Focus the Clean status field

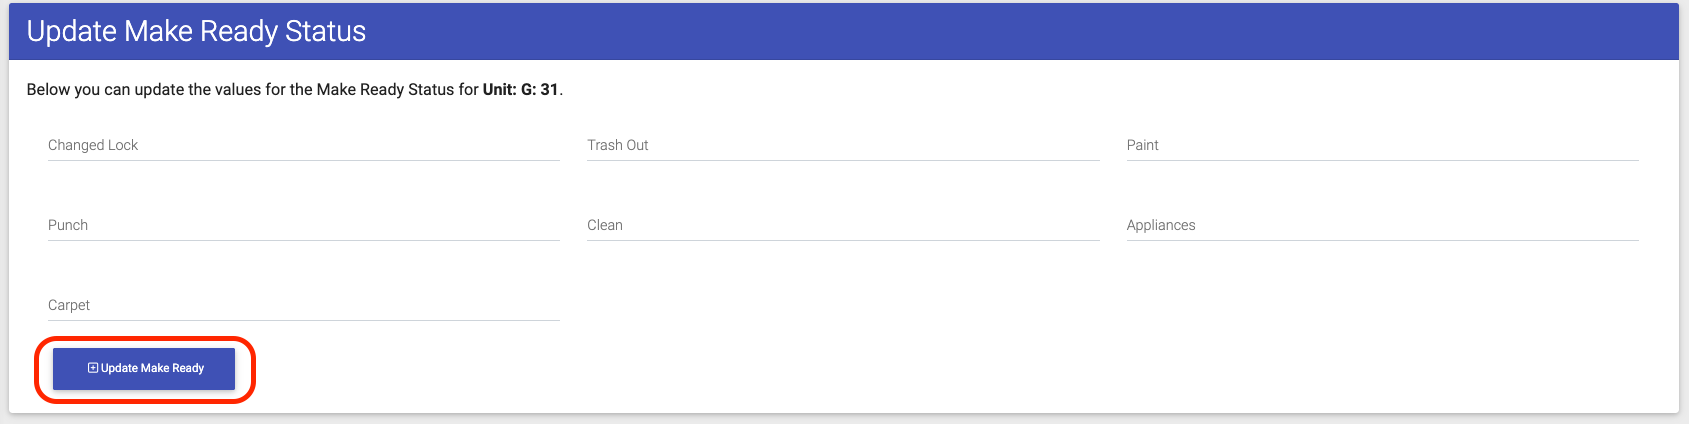(843, 226)
